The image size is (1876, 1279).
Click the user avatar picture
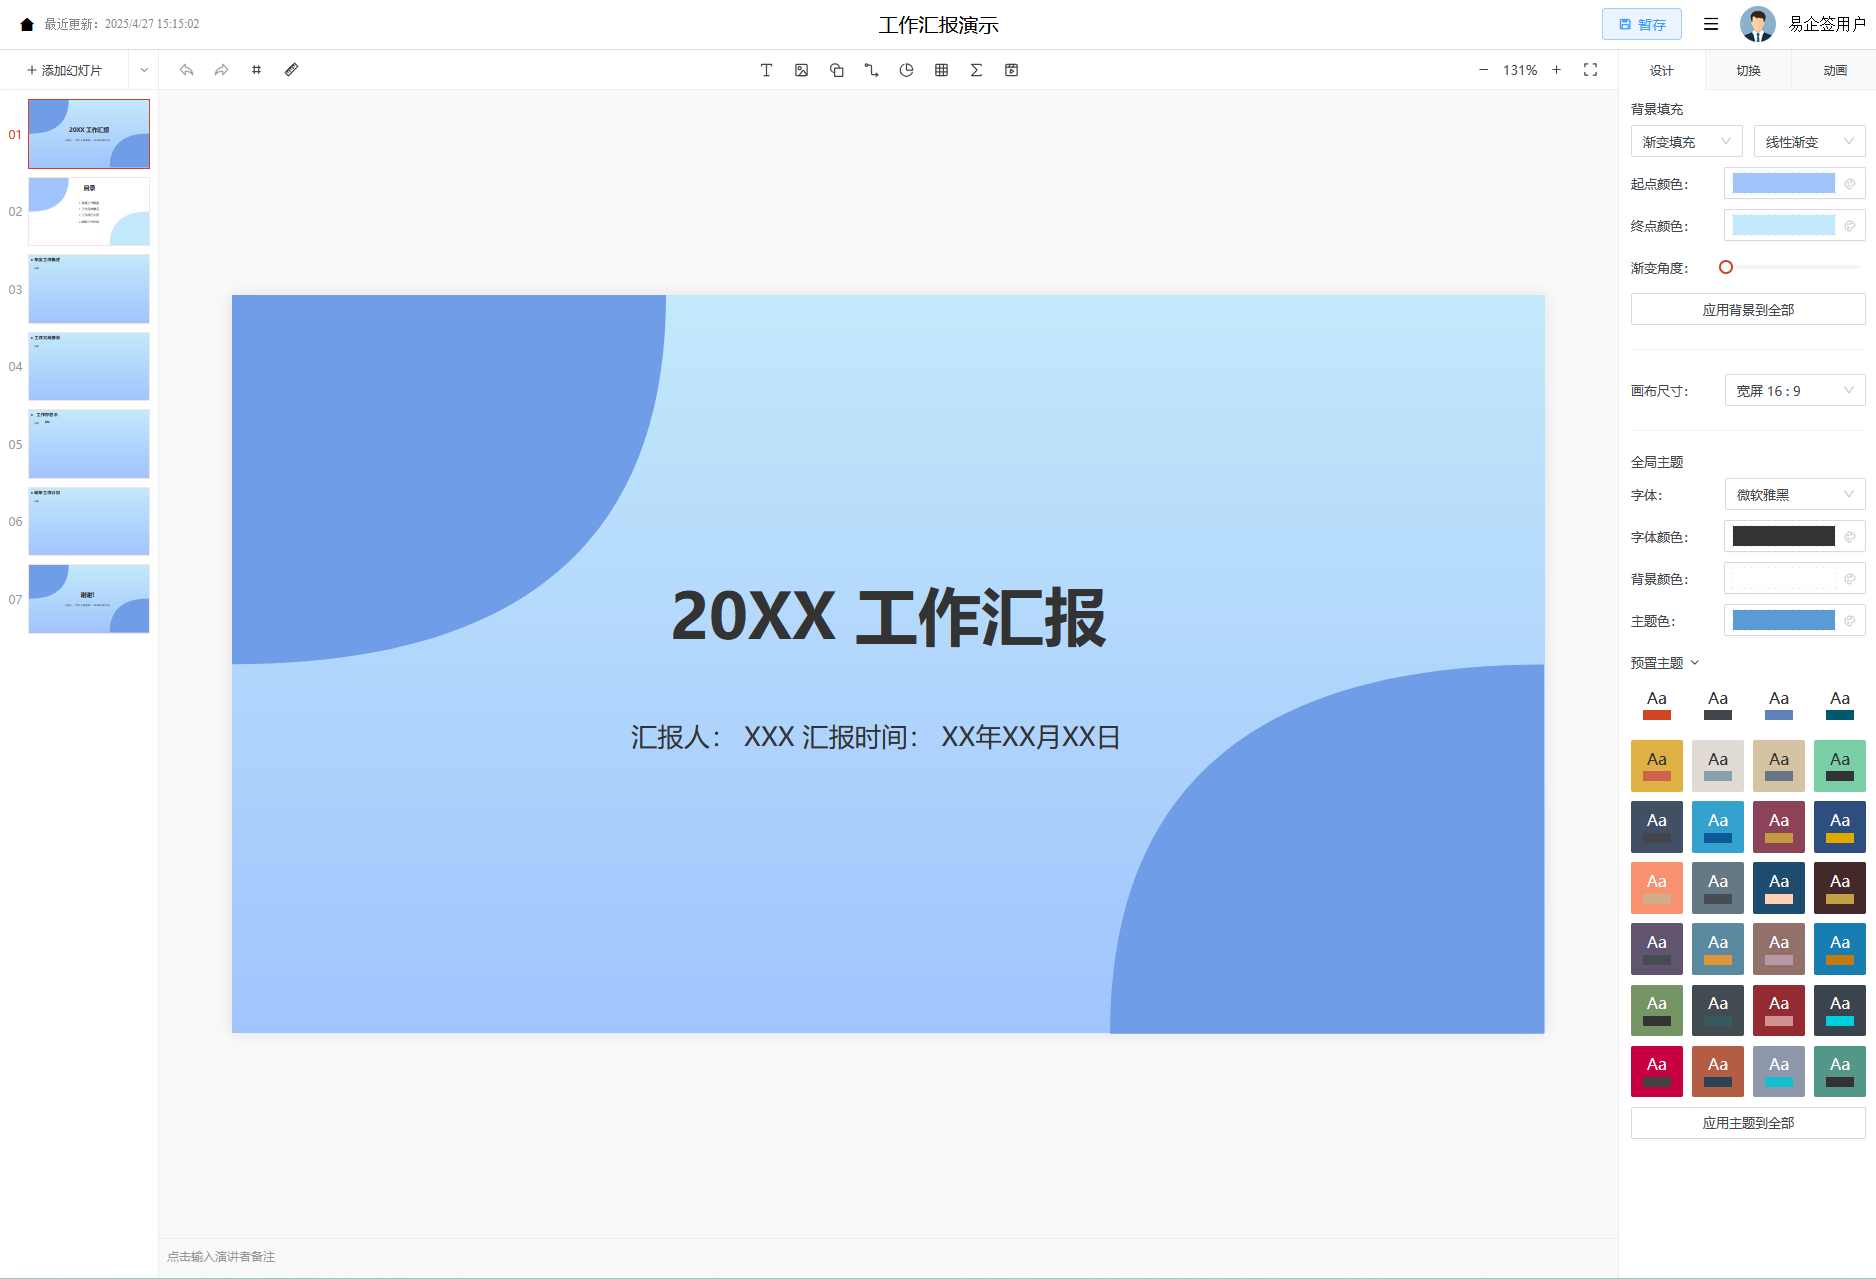[1757, 24]
